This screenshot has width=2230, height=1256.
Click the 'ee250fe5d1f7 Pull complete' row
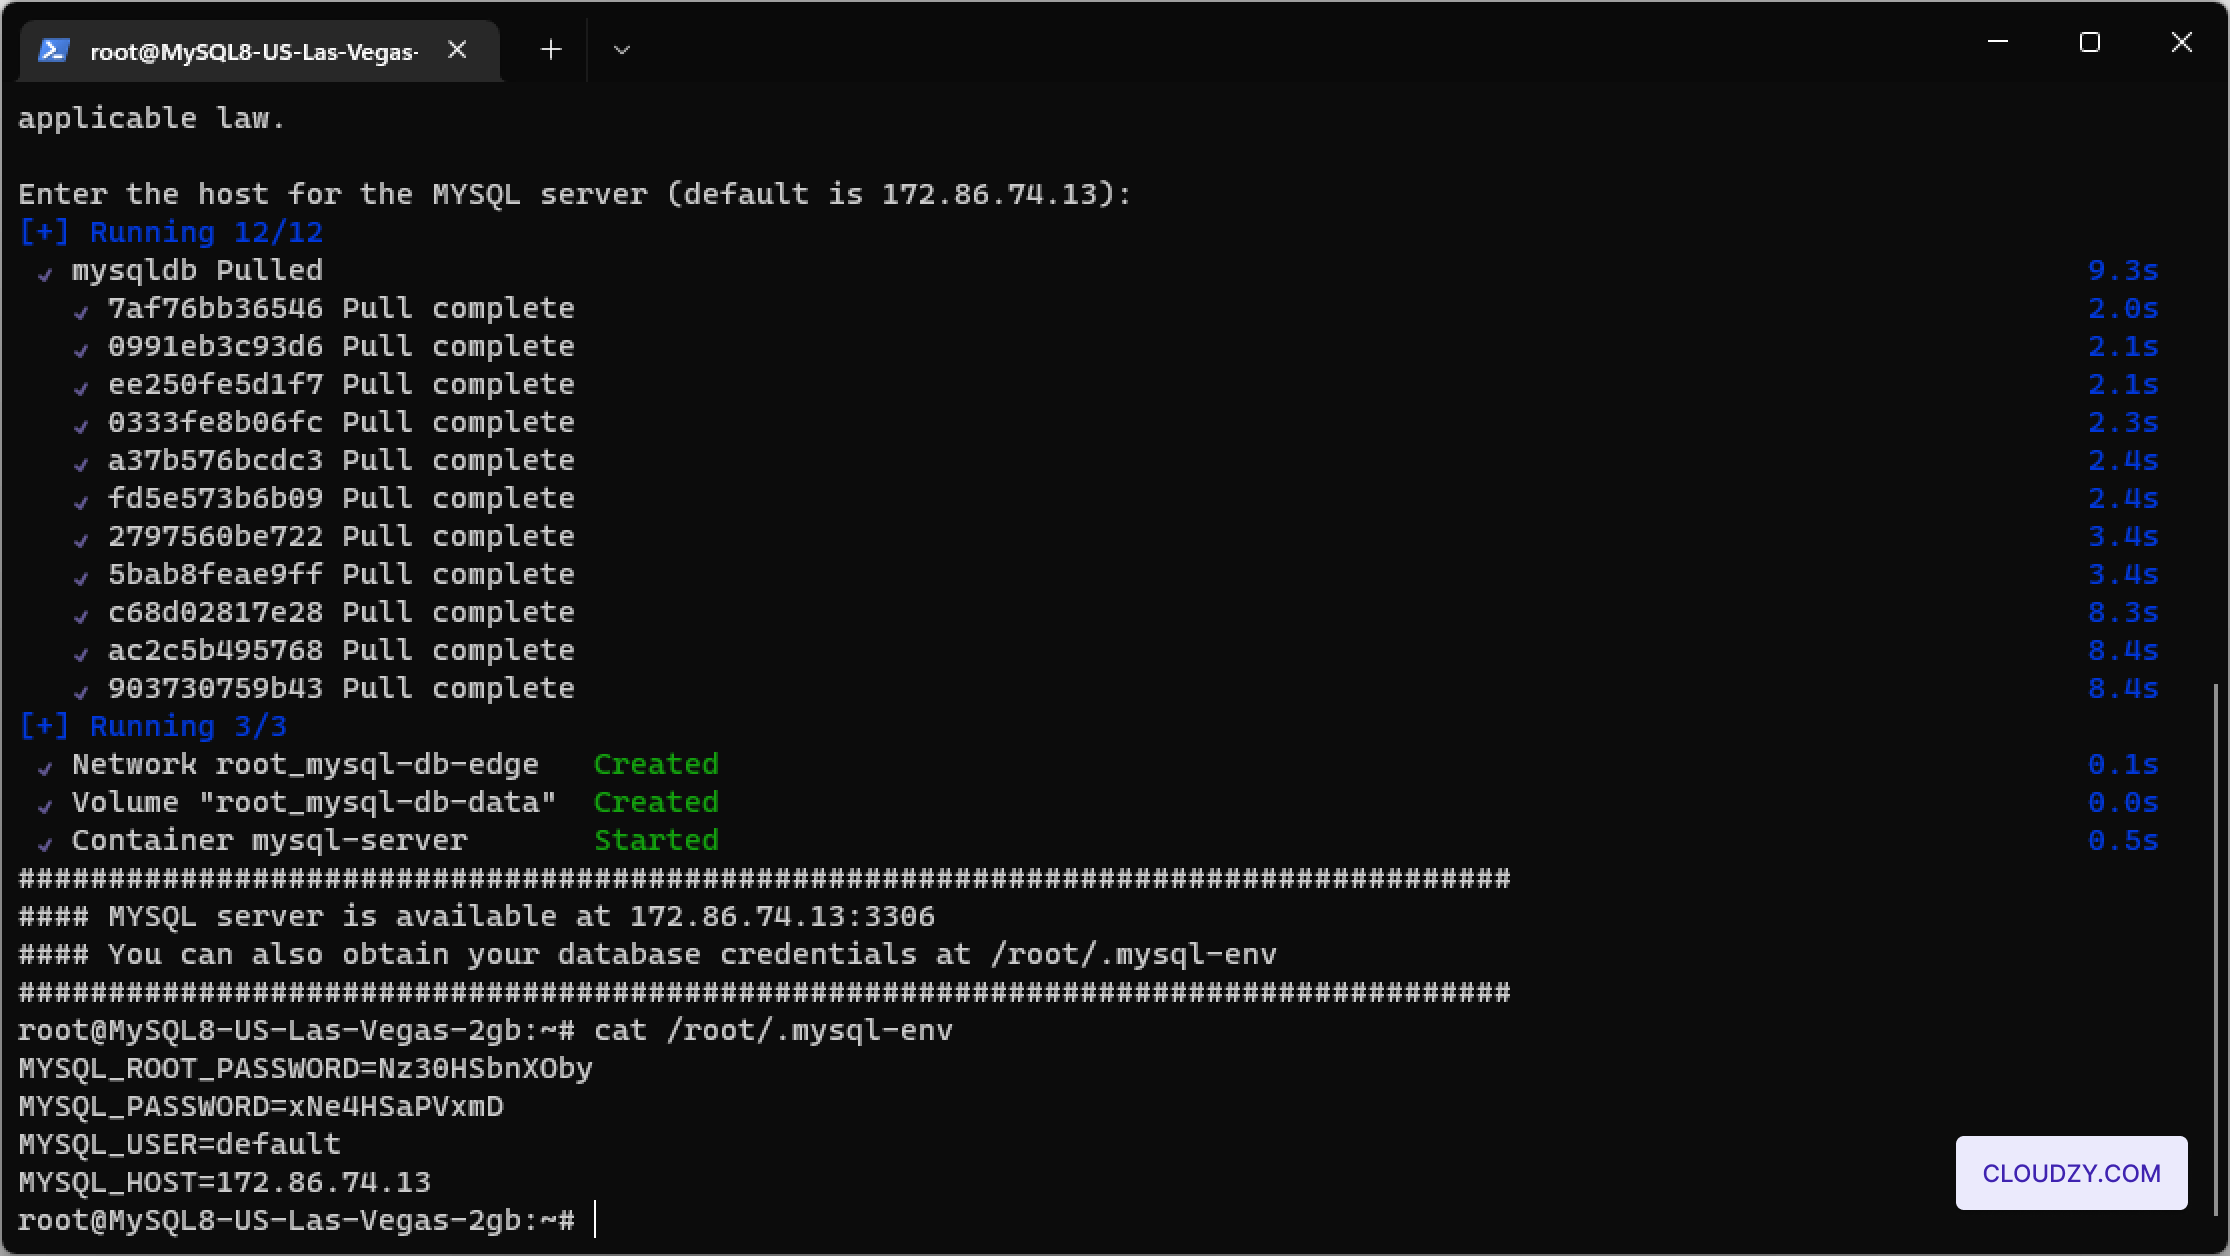341,385
